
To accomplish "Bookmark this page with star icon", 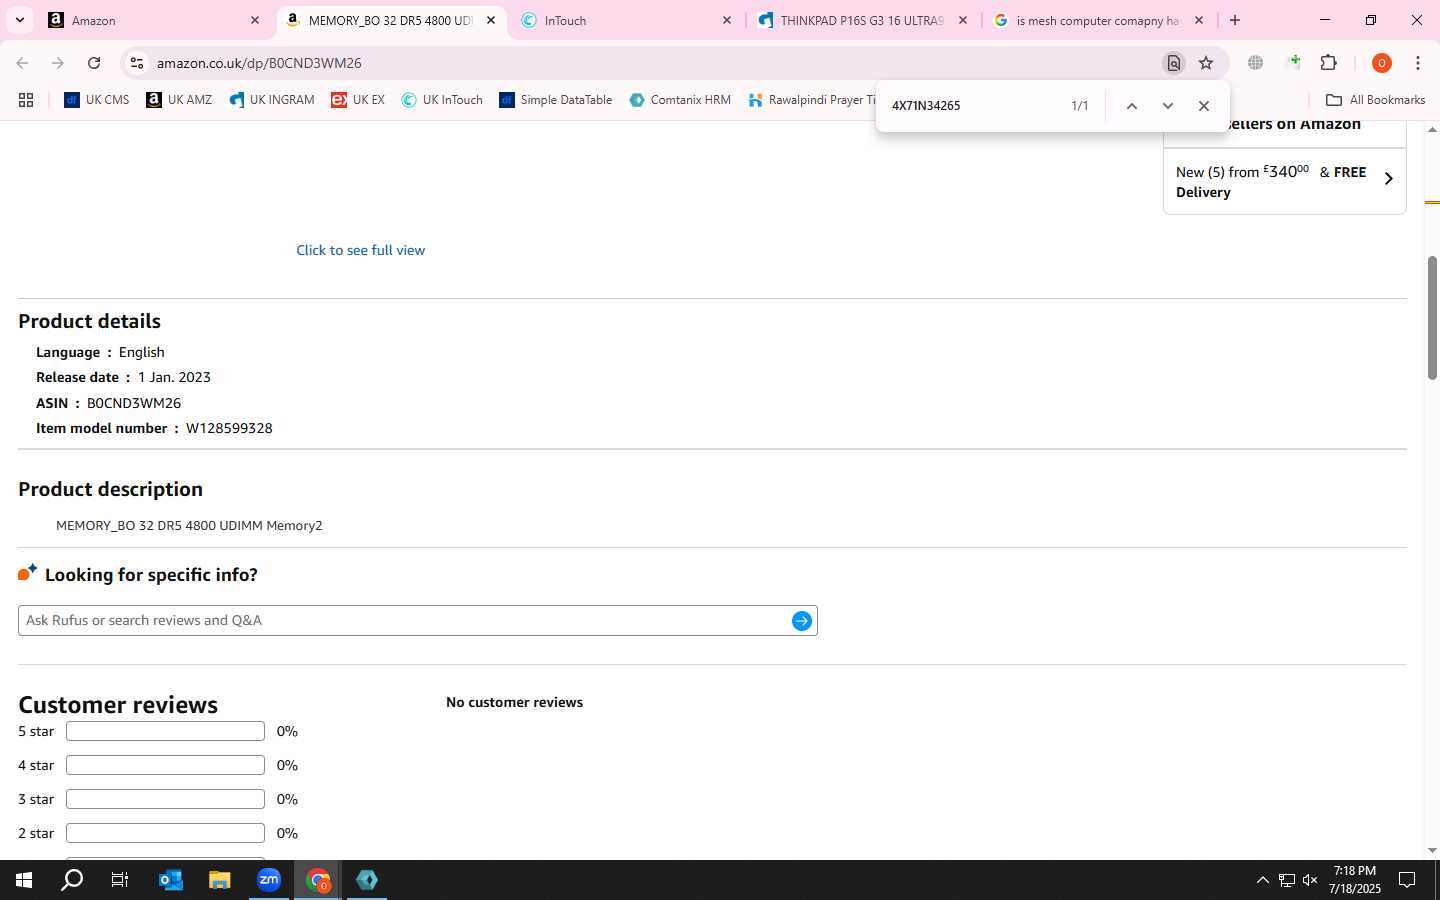I will [x=1206, y=63].
